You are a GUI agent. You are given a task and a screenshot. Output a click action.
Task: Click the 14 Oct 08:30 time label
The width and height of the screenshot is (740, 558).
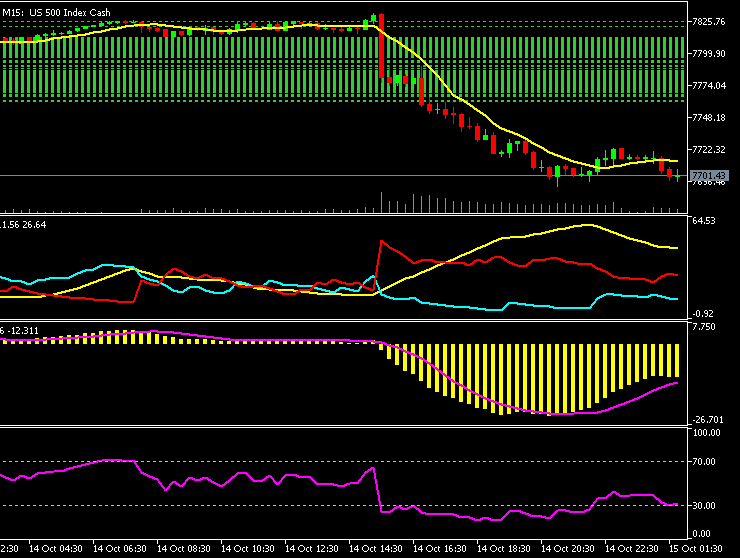pyautogui.click(x=184, y=549)
